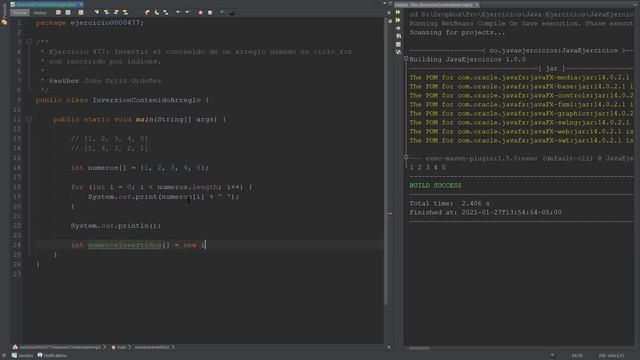Click the package ejercicio0000477 line
640x360 pixels.
coord(90,23)
